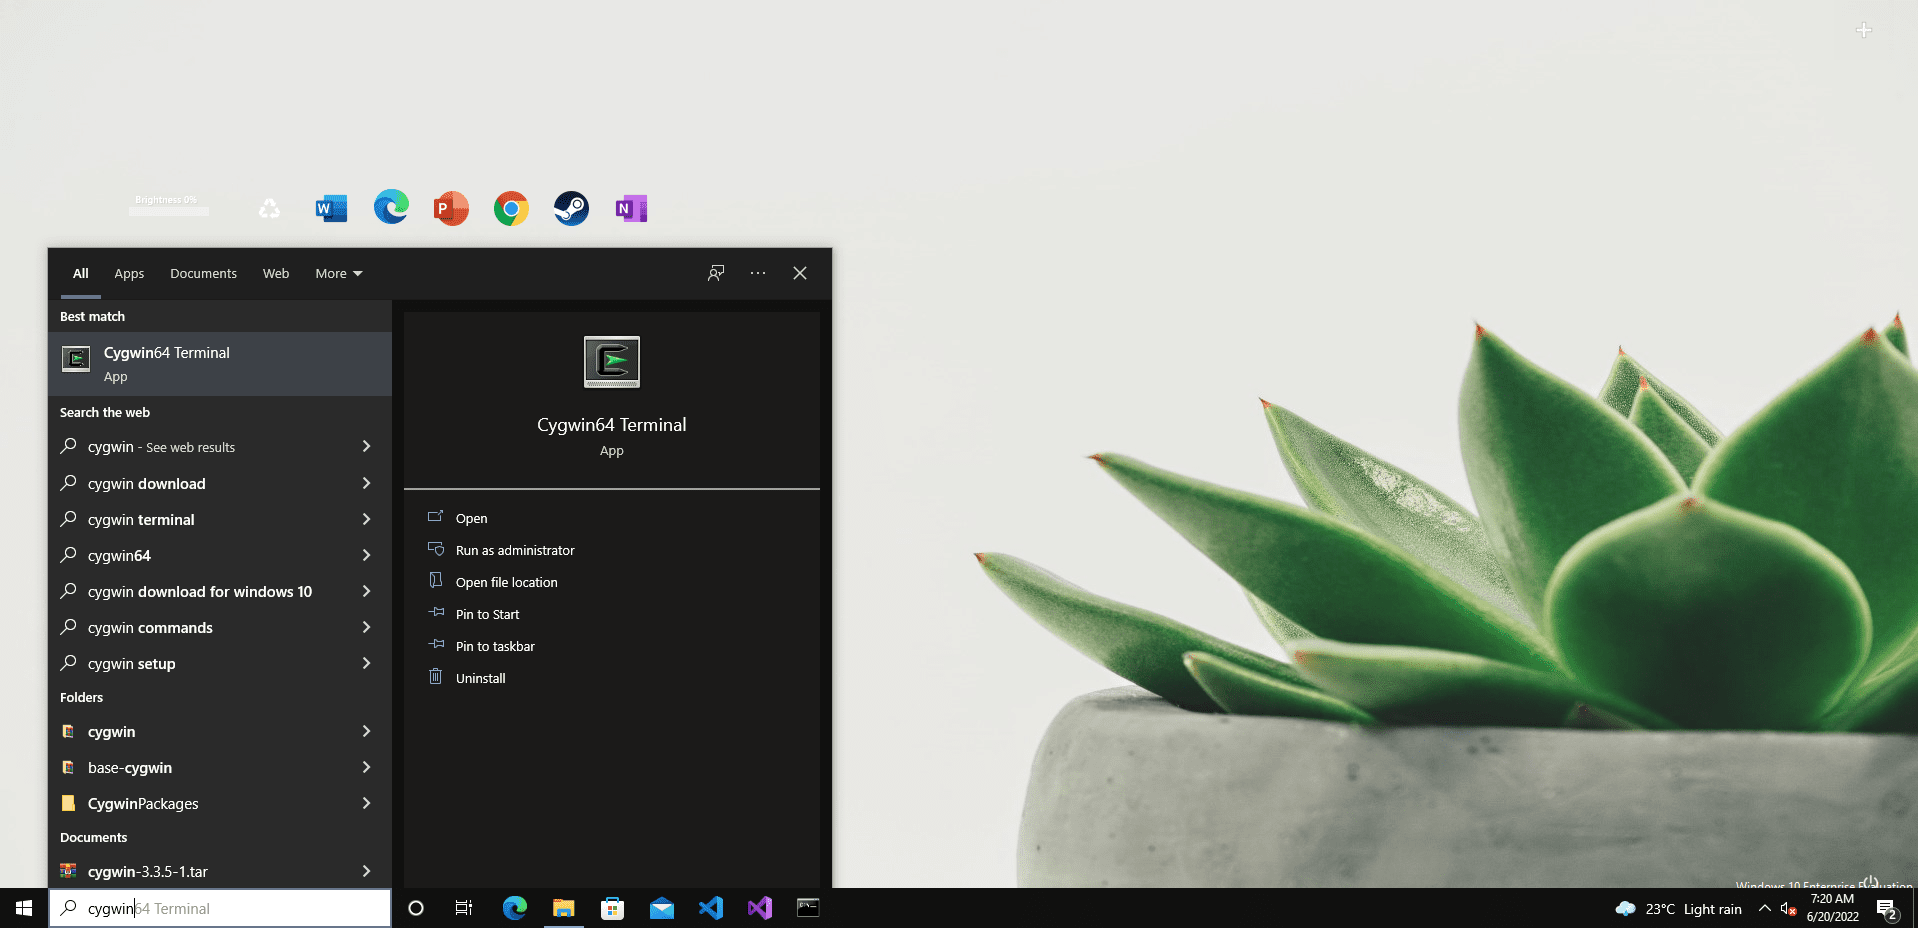This screenshot has height=928, width=1918.
Task: Open the terminal icon on taskbar
Action: [x=808, y=908]
